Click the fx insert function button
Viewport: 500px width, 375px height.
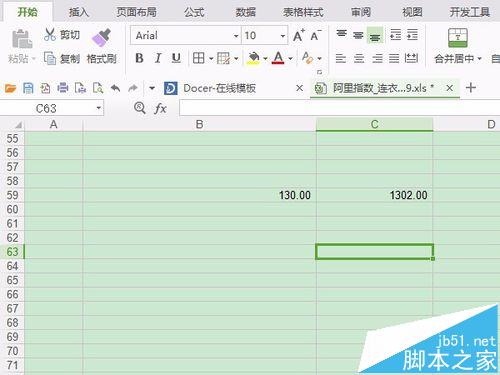click(x=160, y=108)
